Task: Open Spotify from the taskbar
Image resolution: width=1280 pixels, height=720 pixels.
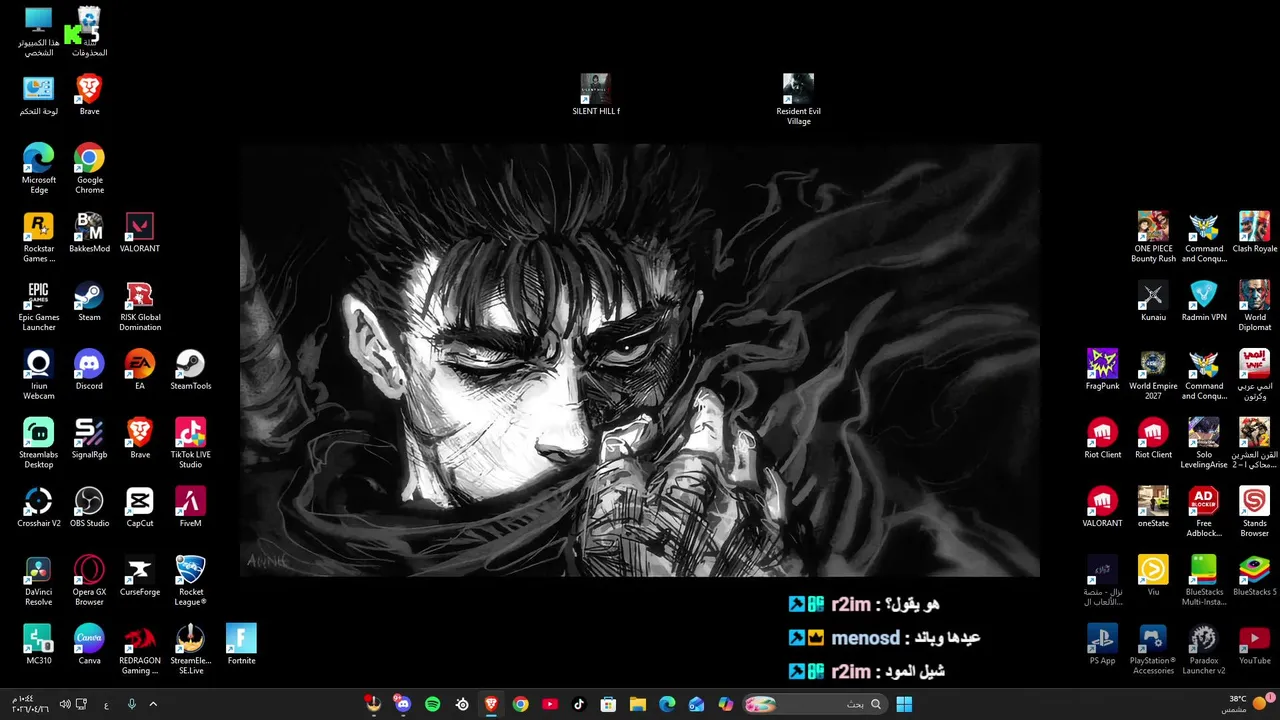Action: pos(432,704)
